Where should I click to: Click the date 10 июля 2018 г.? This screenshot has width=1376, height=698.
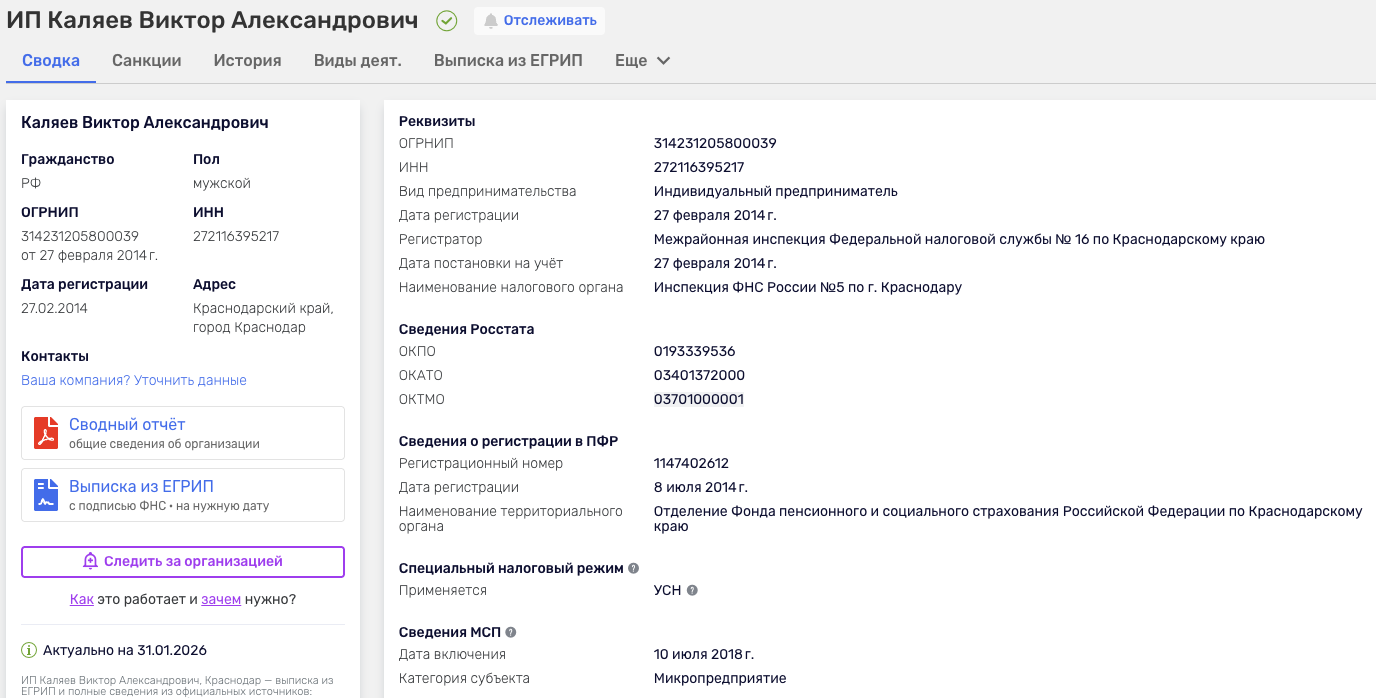(x=704, y=654)
